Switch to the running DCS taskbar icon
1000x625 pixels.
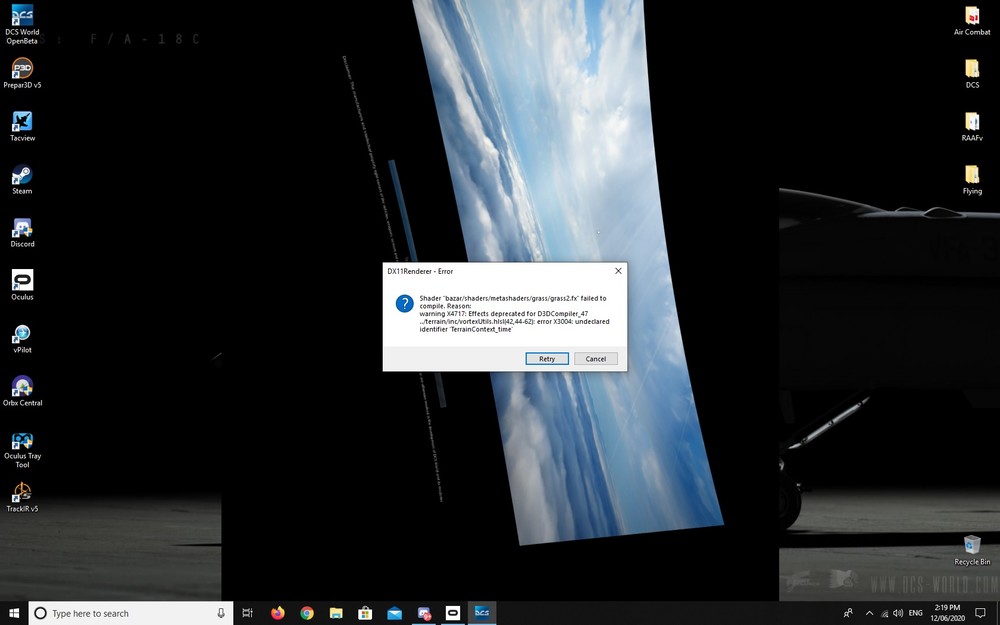coord(481,612)
